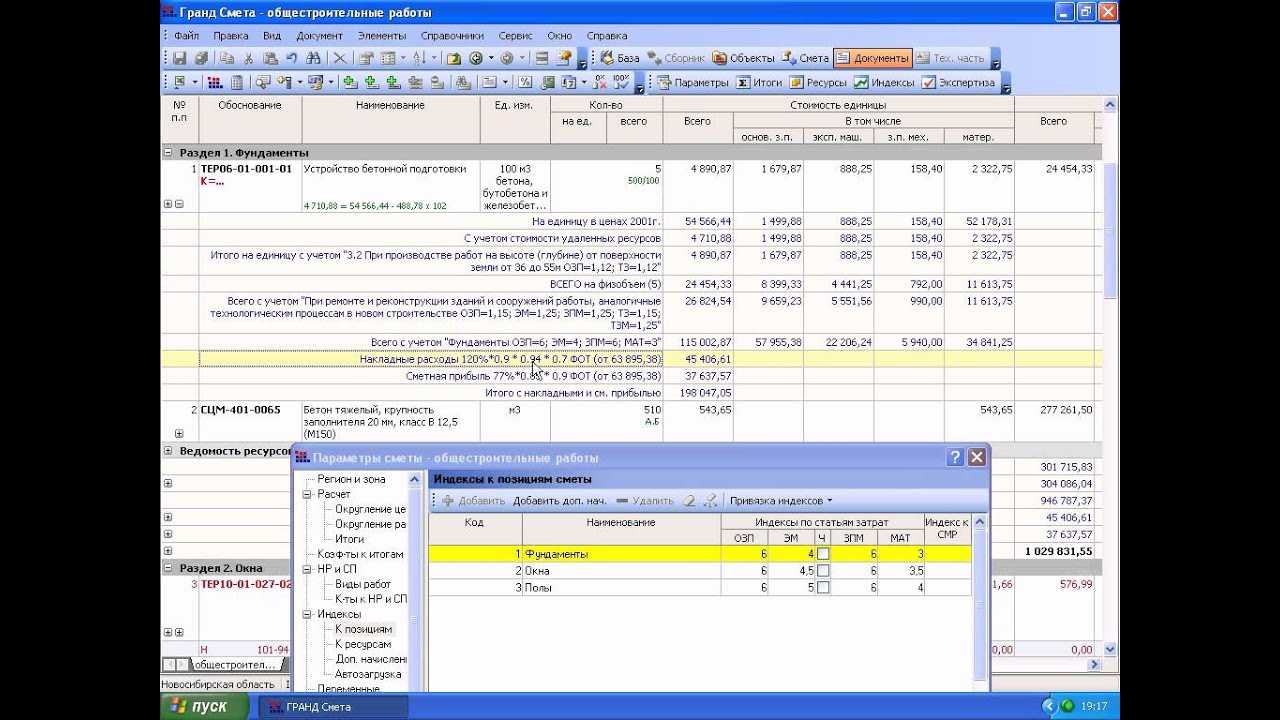The height and width of the screenshot is (720, 1280).
Task: Open the Привязка индексов dropdown
Action: (781, 500)
